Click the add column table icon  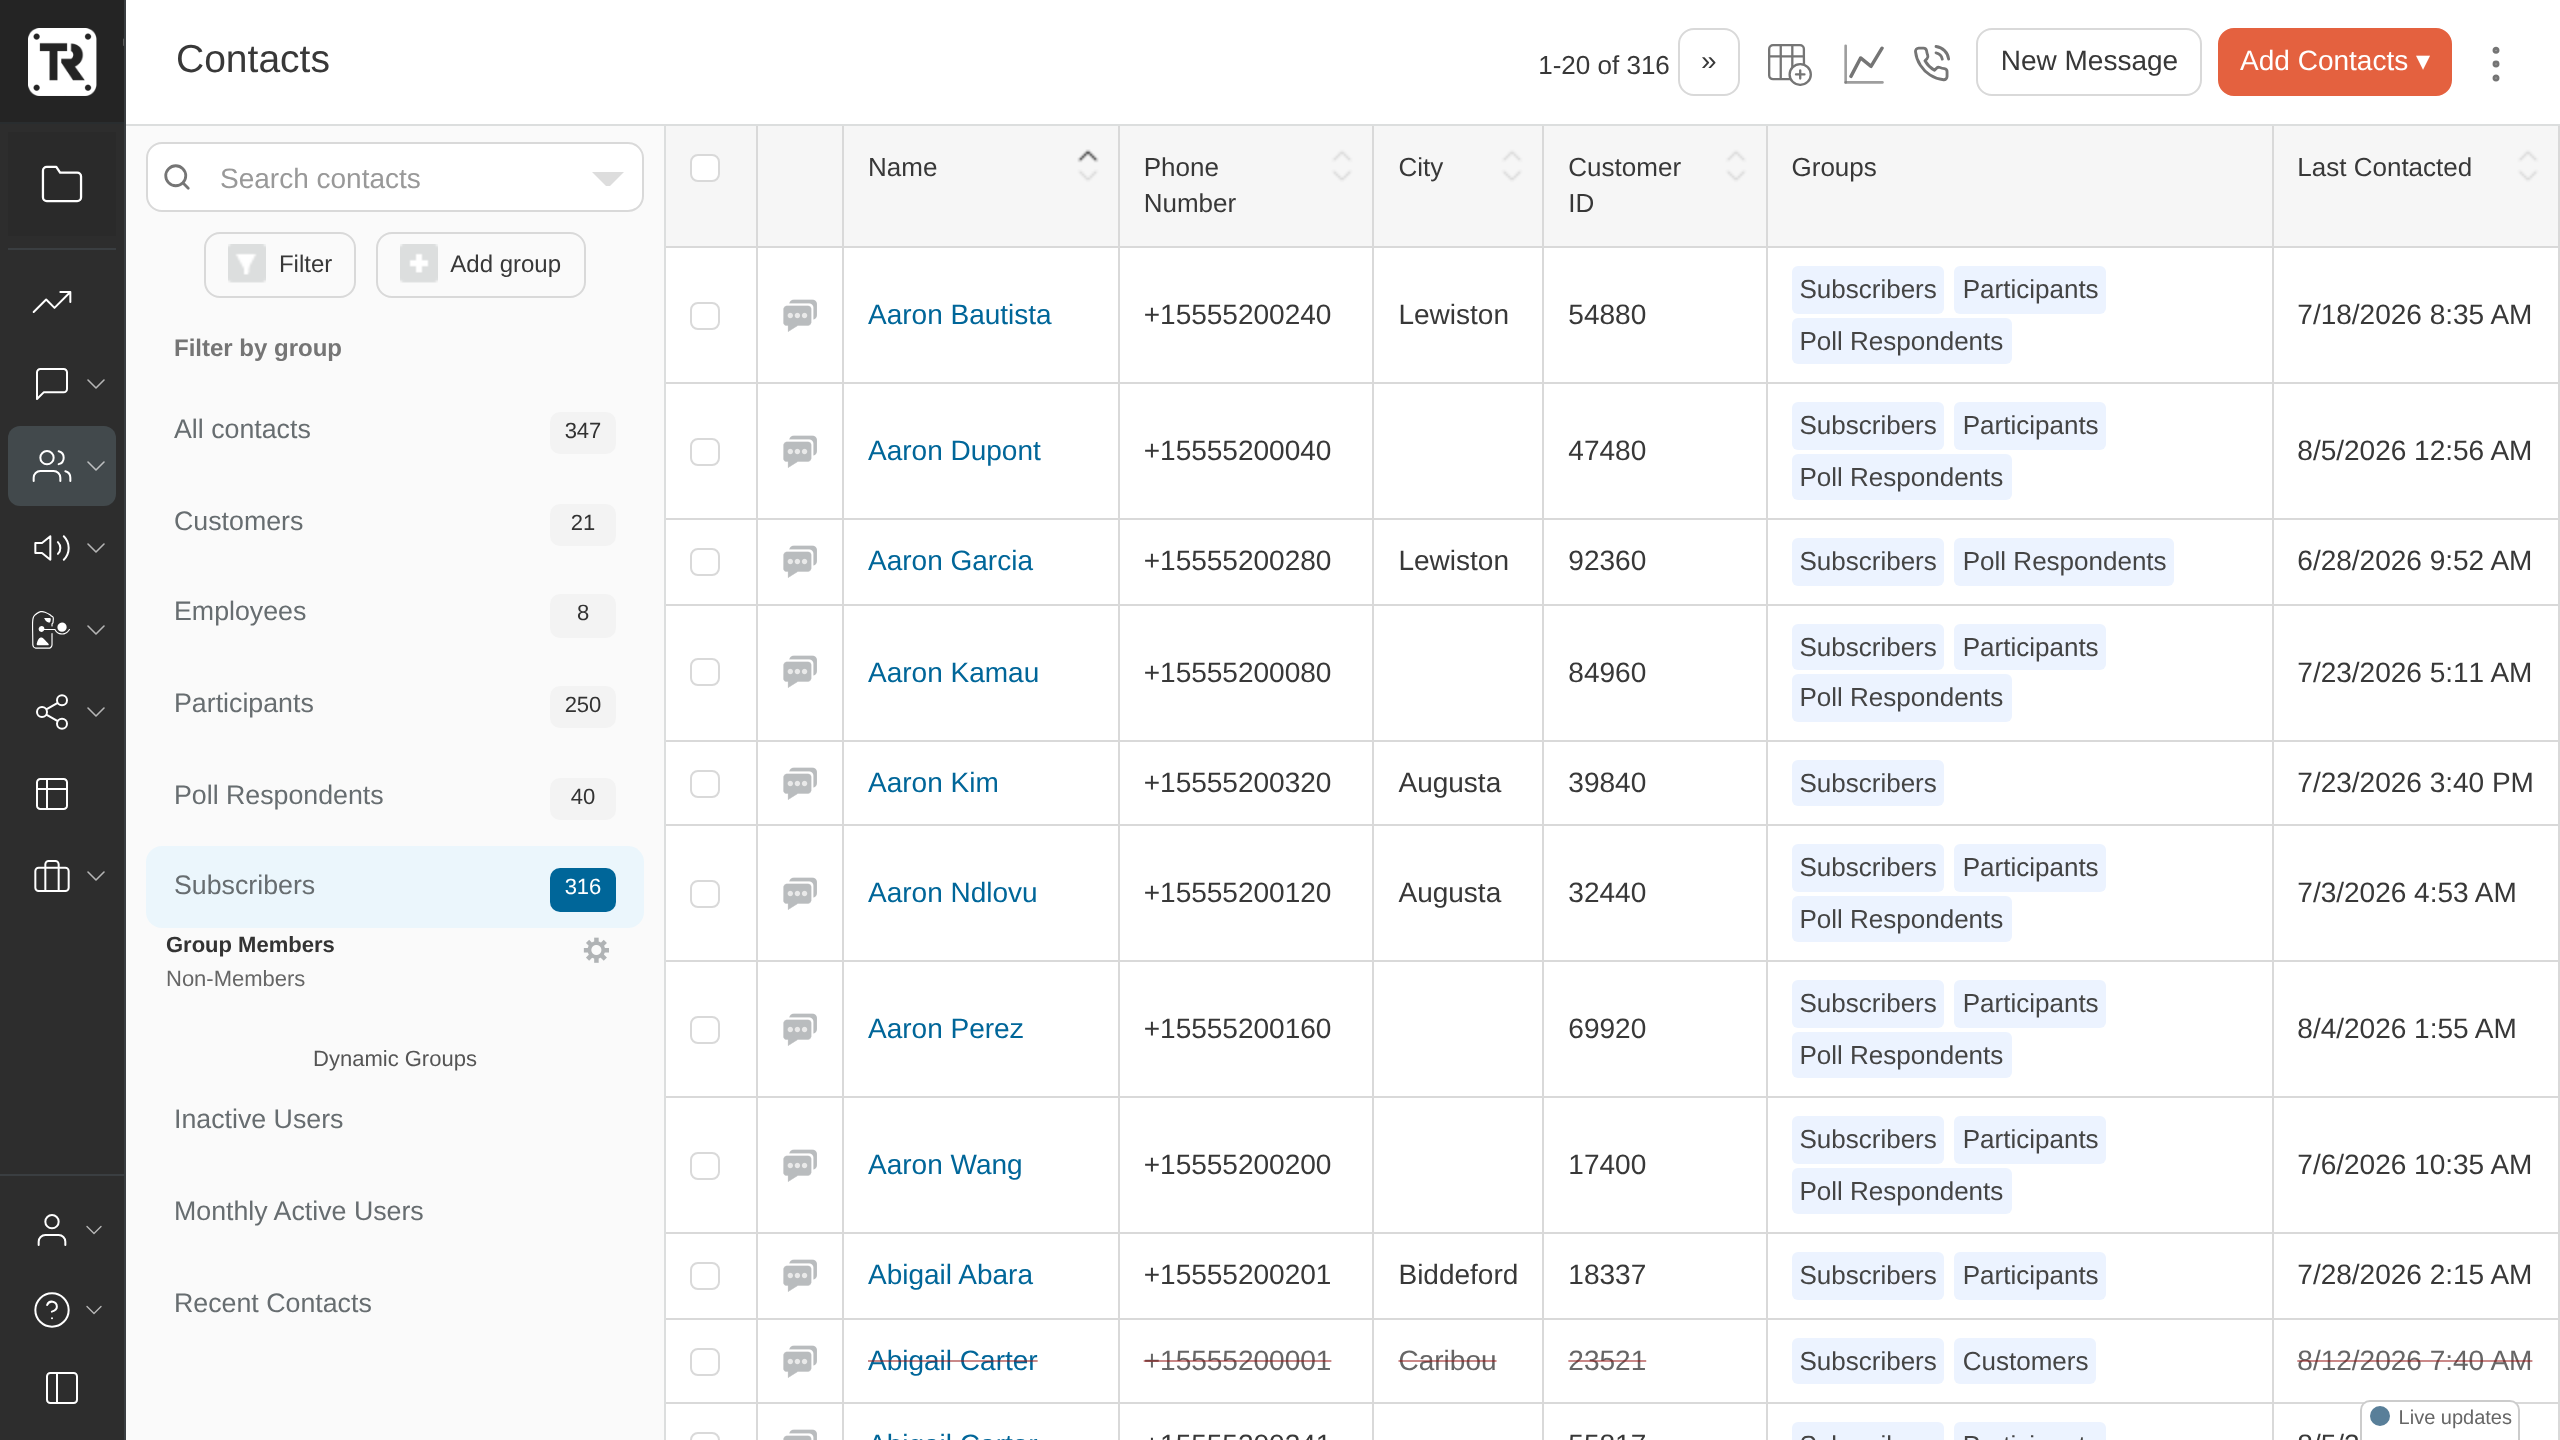[x=1789, y=63]
